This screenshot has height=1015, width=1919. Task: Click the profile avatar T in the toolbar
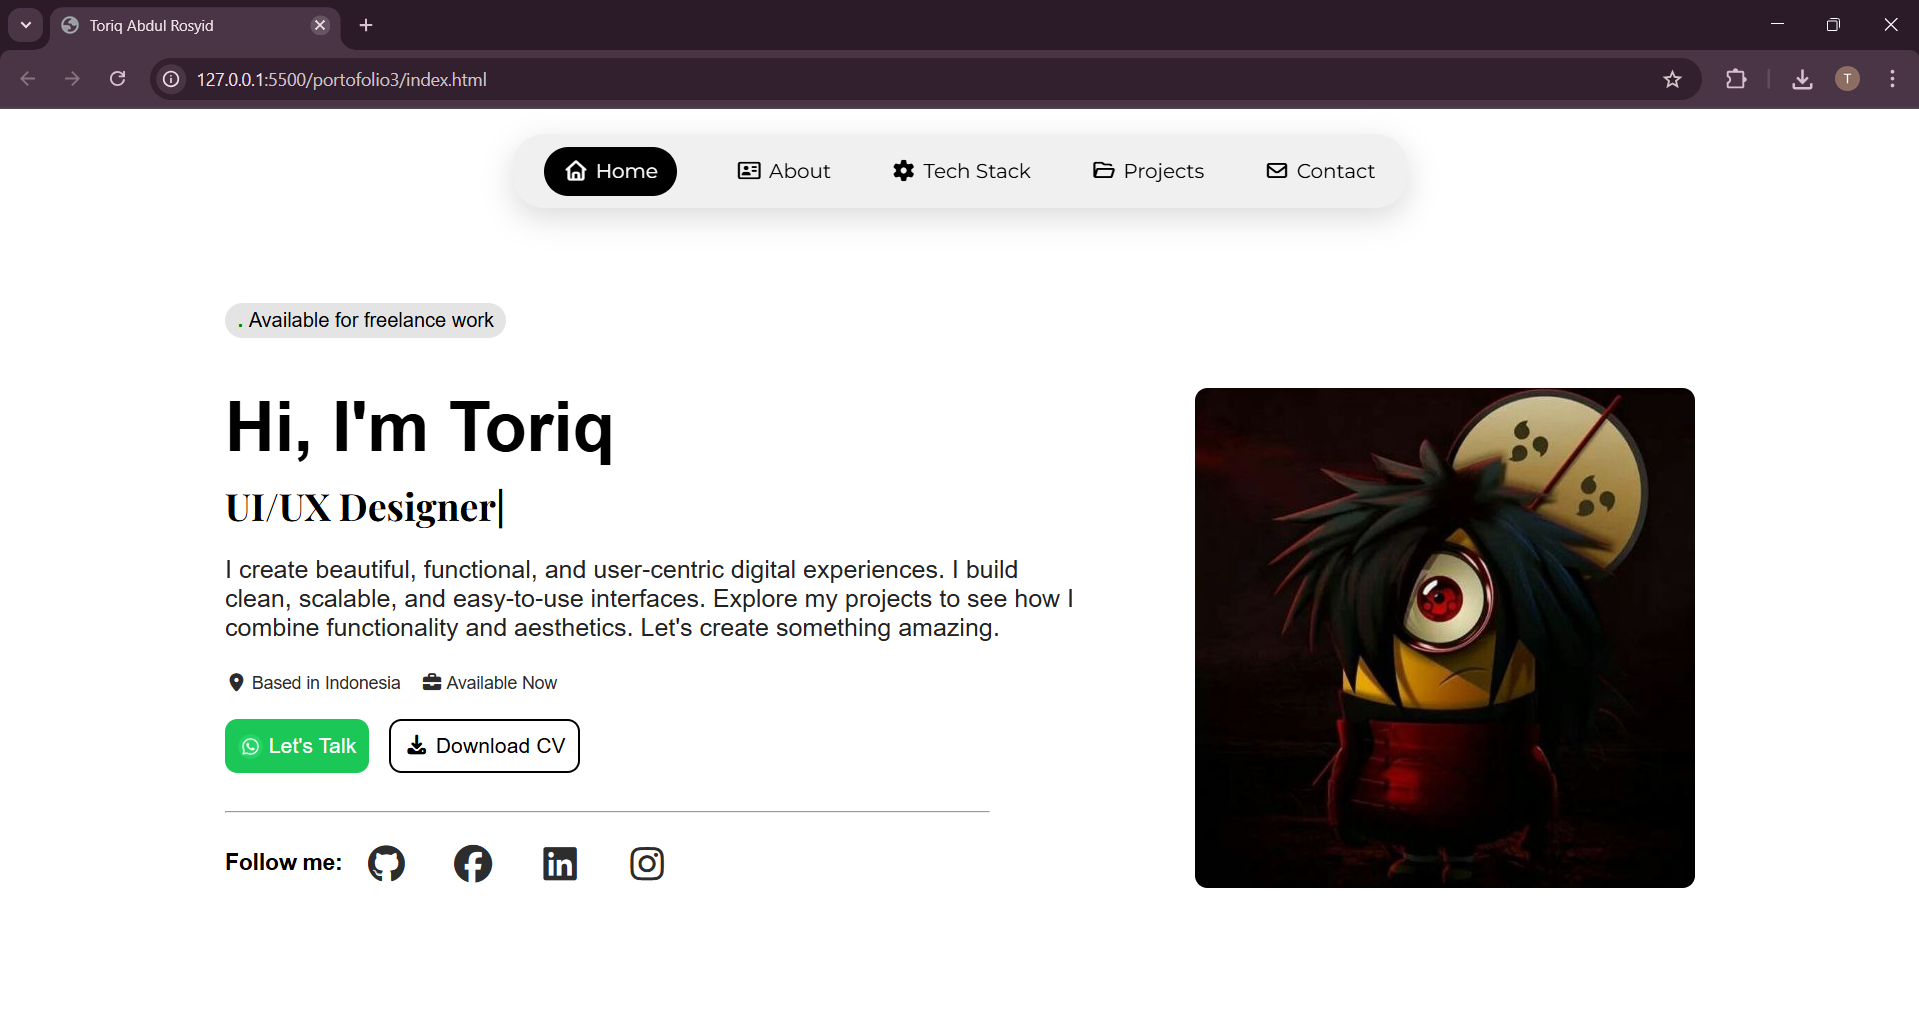coord(1847,79)
